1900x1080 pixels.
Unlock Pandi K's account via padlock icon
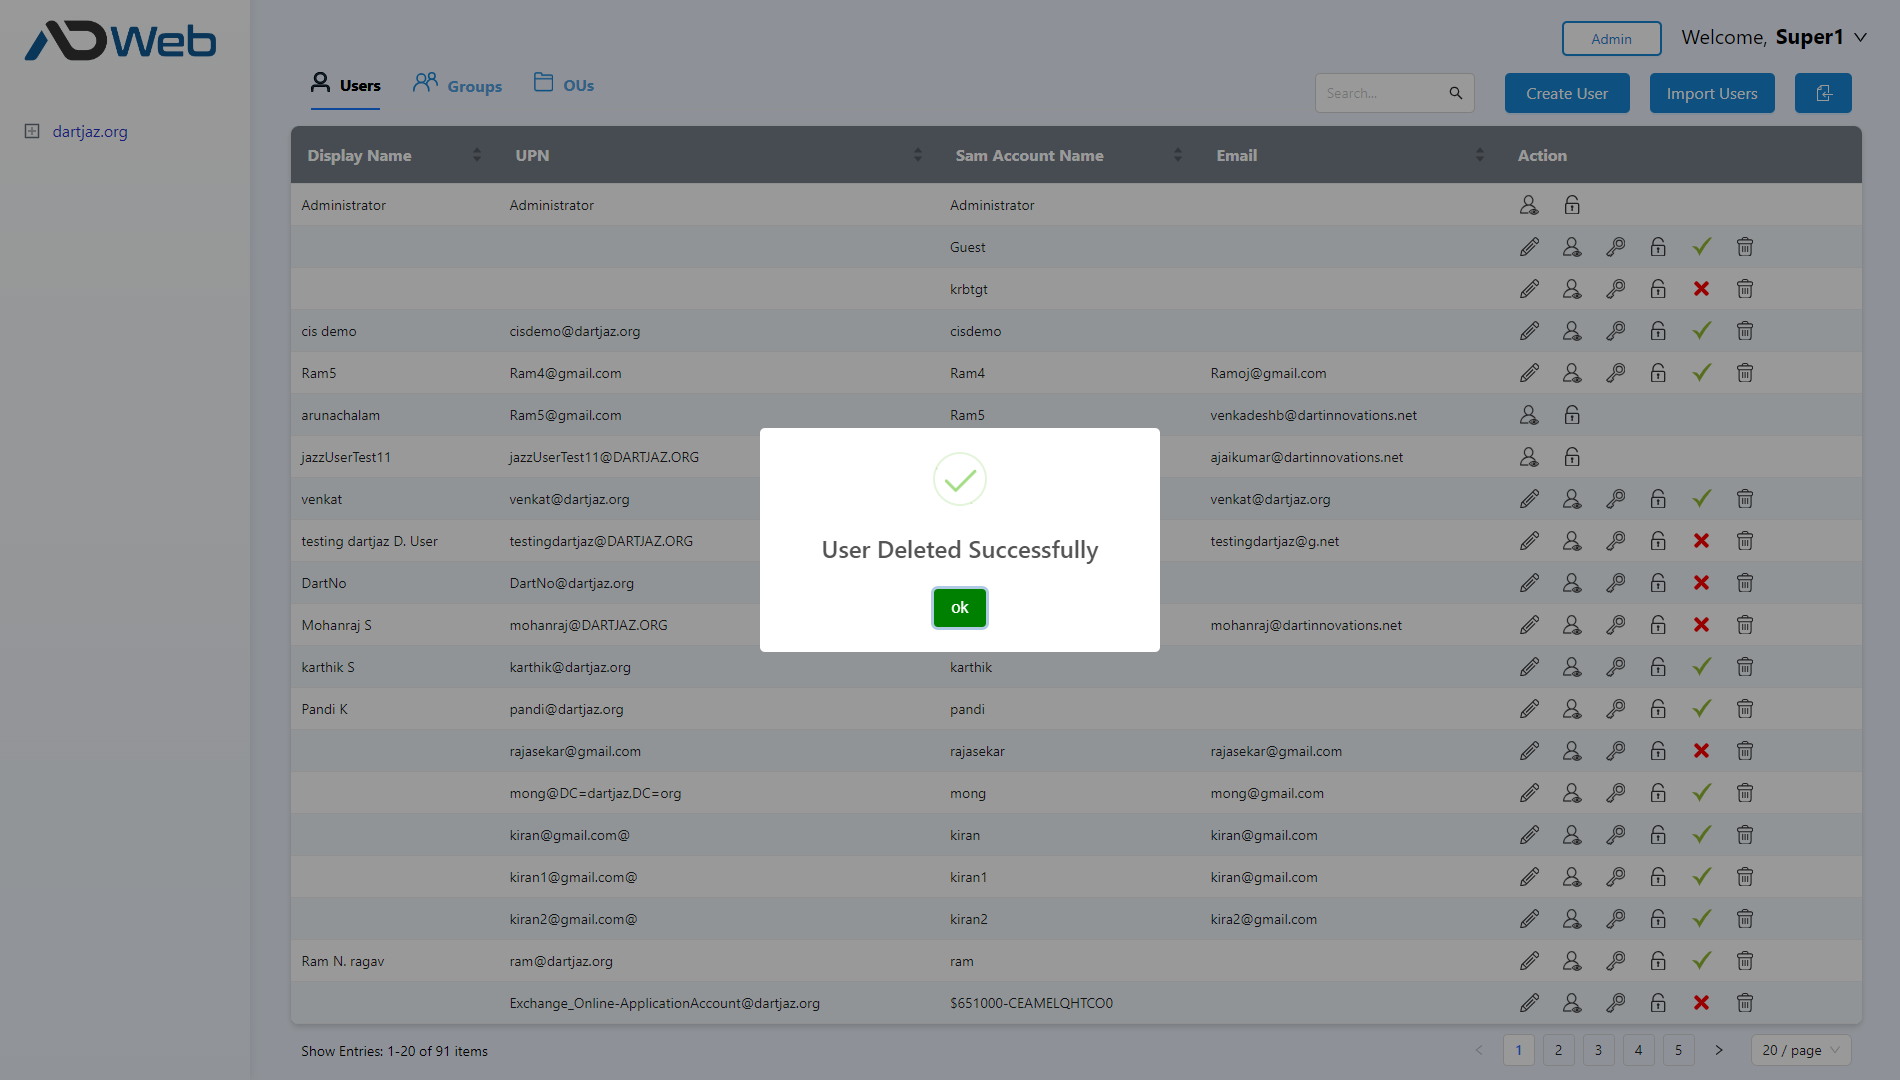pyautogui.click(x=1658, y=709)
